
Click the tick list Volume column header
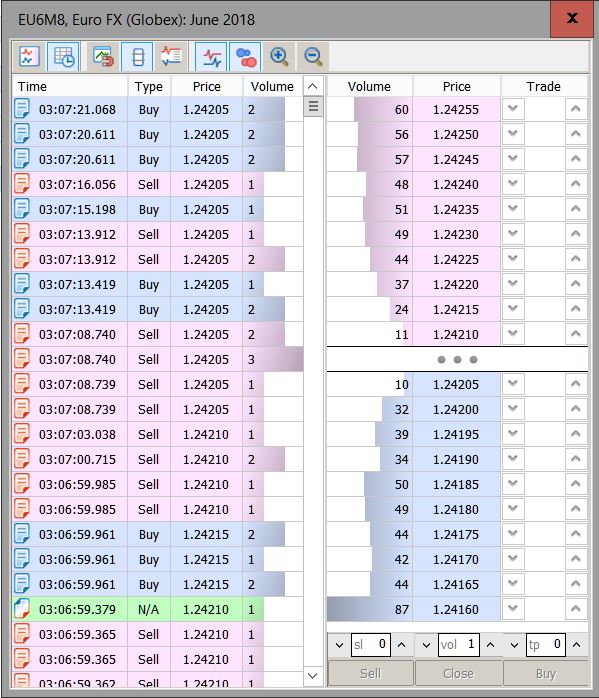pos(272,86)
